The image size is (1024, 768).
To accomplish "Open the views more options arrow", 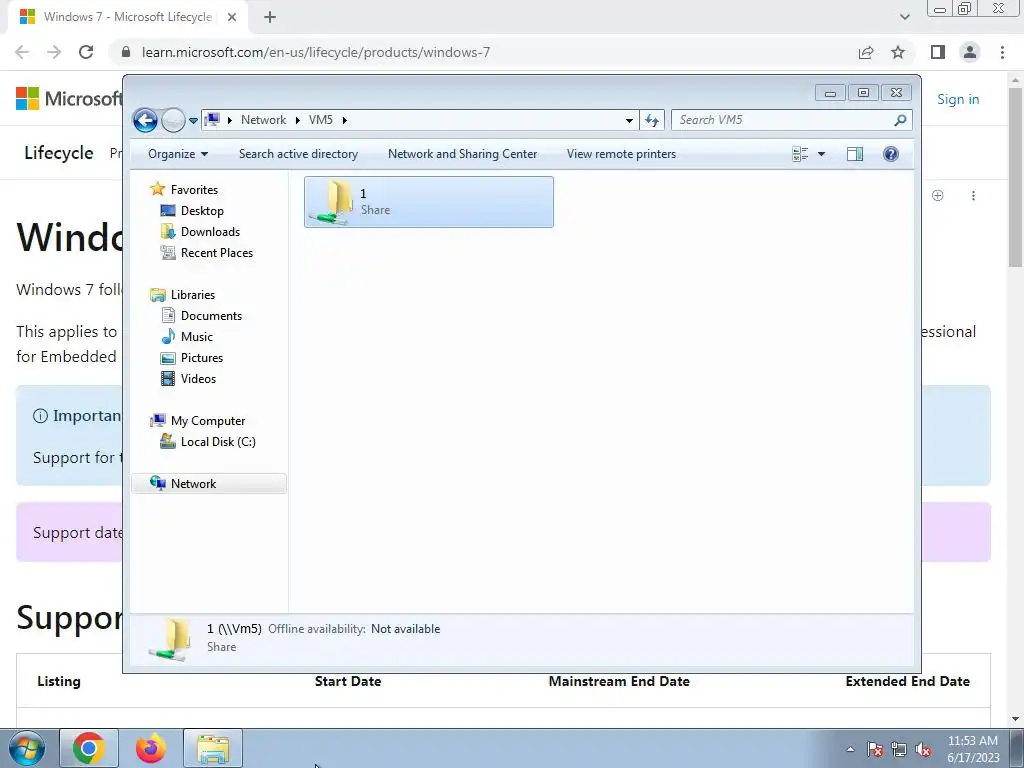I will click(822, 154).
